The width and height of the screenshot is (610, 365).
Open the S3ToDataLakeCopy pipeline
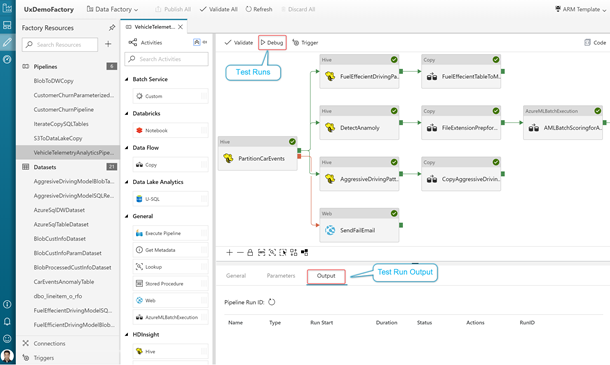(x=58, y=138)
